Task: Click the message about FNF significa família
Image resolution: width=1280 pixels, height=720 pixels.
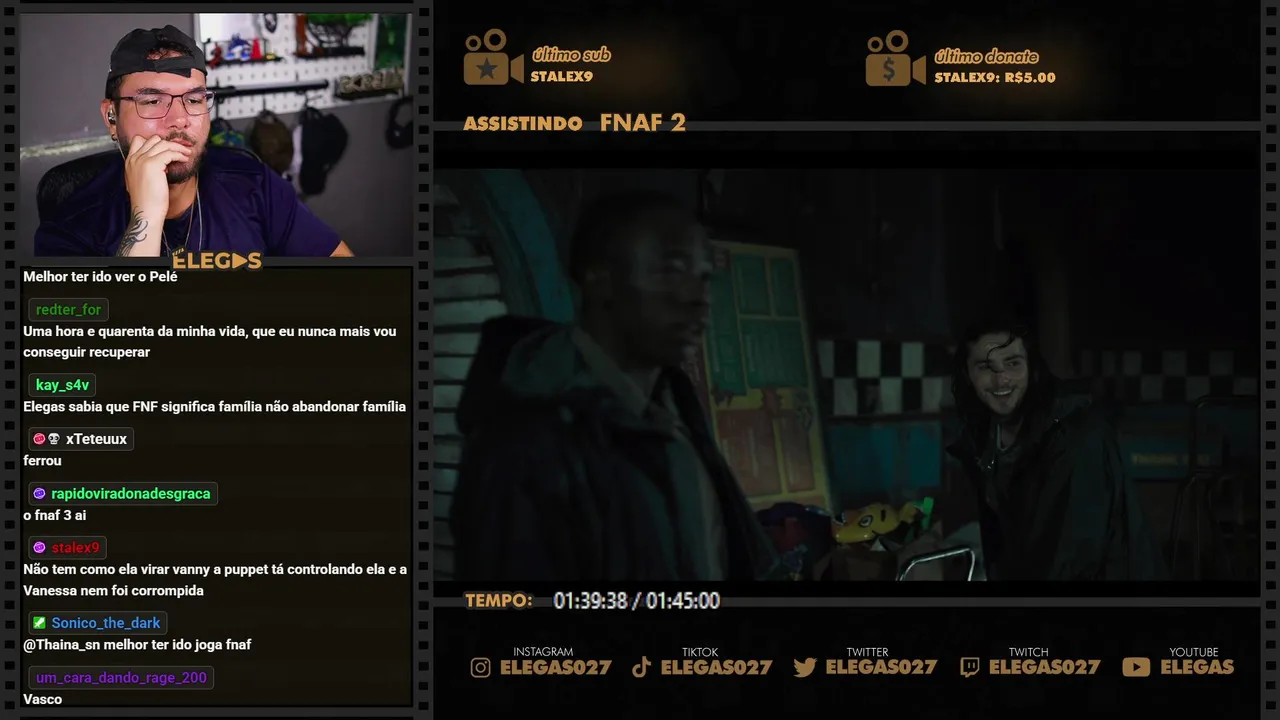Action: tap(214, 407)
